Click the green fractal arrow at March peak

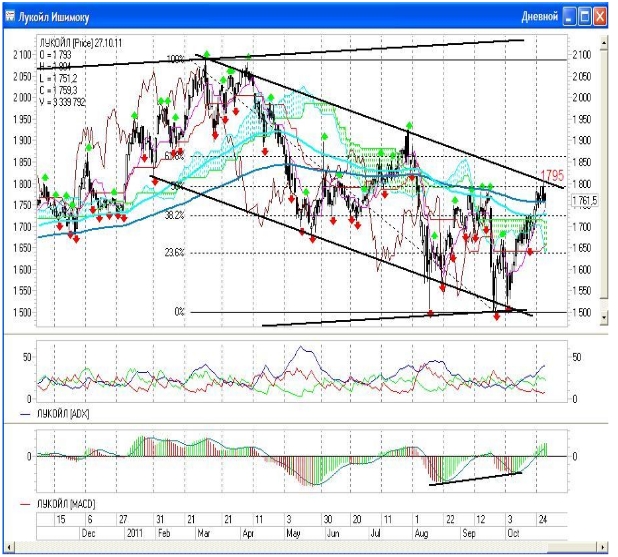pyautogui.click(x=207, y=54)
